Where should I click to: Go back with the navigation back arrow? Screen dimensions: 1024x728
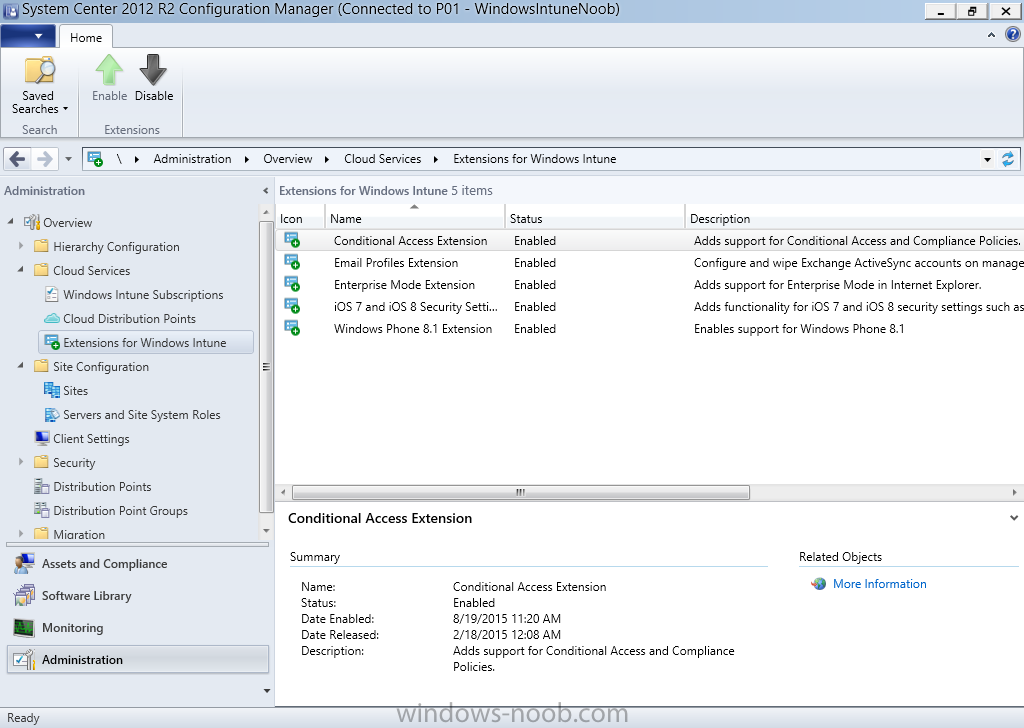(18, 159)
